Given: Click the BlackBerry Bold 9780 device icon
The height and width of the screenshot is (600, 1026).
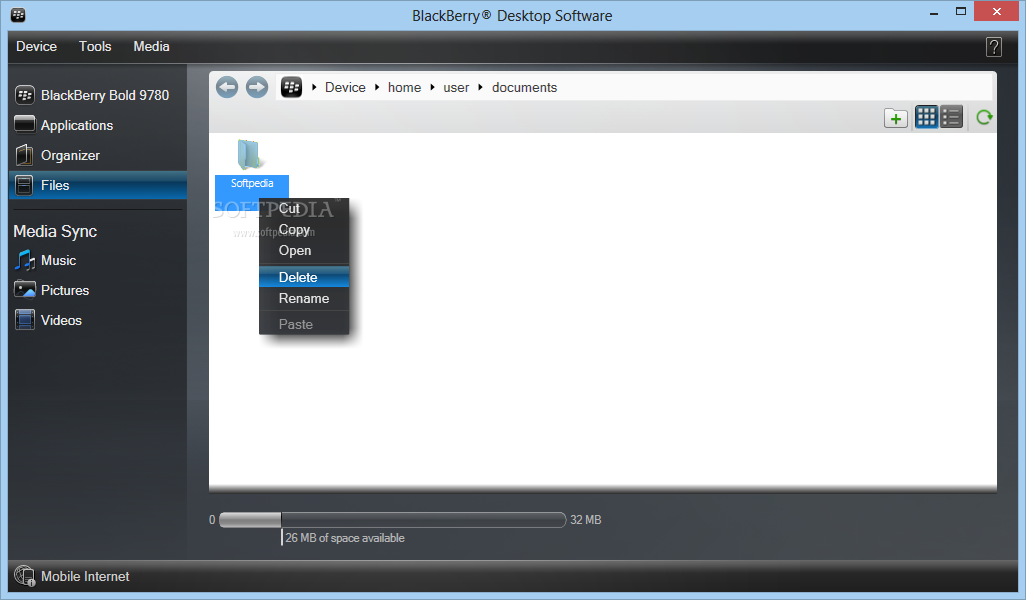Looking at the screenshot, I should (24, 95).
